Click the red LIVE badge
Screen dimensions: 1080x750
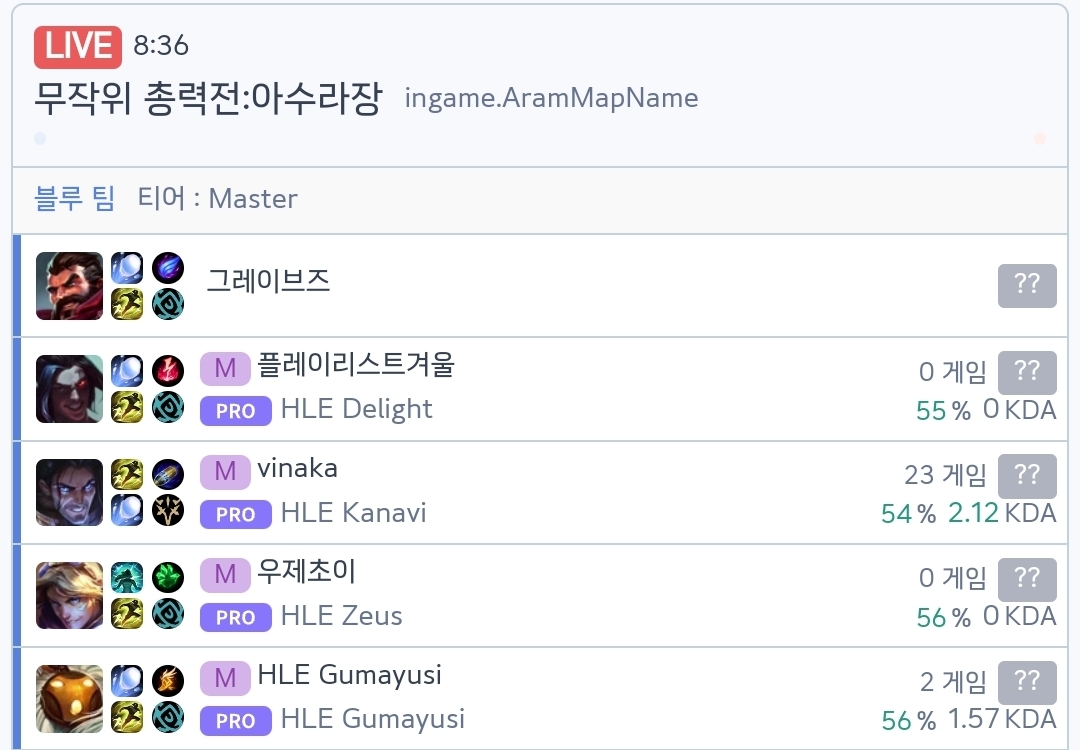pos(78,46)
